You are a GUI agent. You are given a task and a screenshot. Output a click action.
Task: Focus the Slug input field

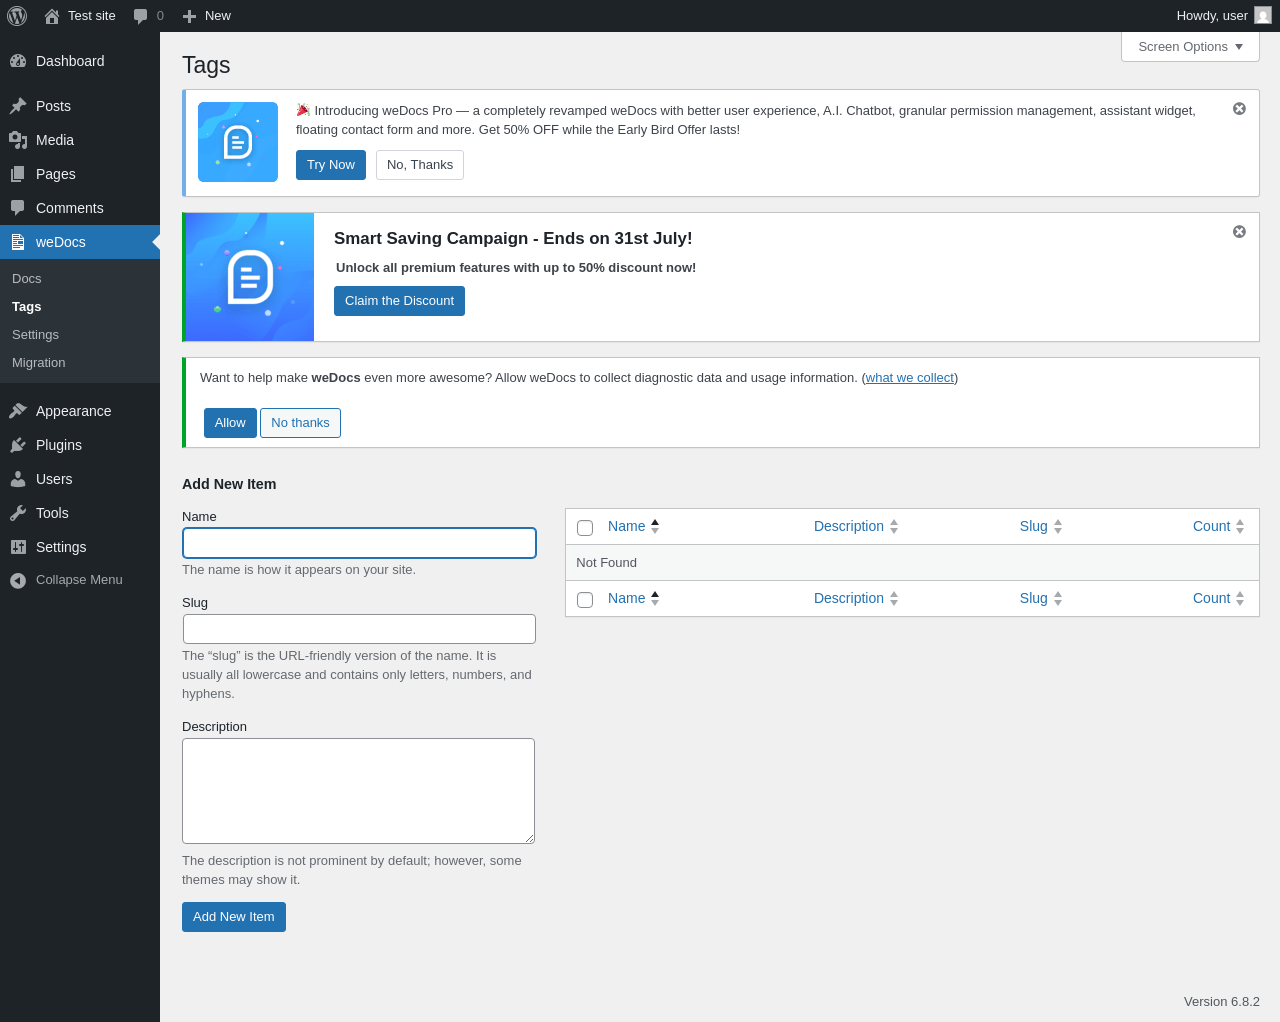(359, 629)
